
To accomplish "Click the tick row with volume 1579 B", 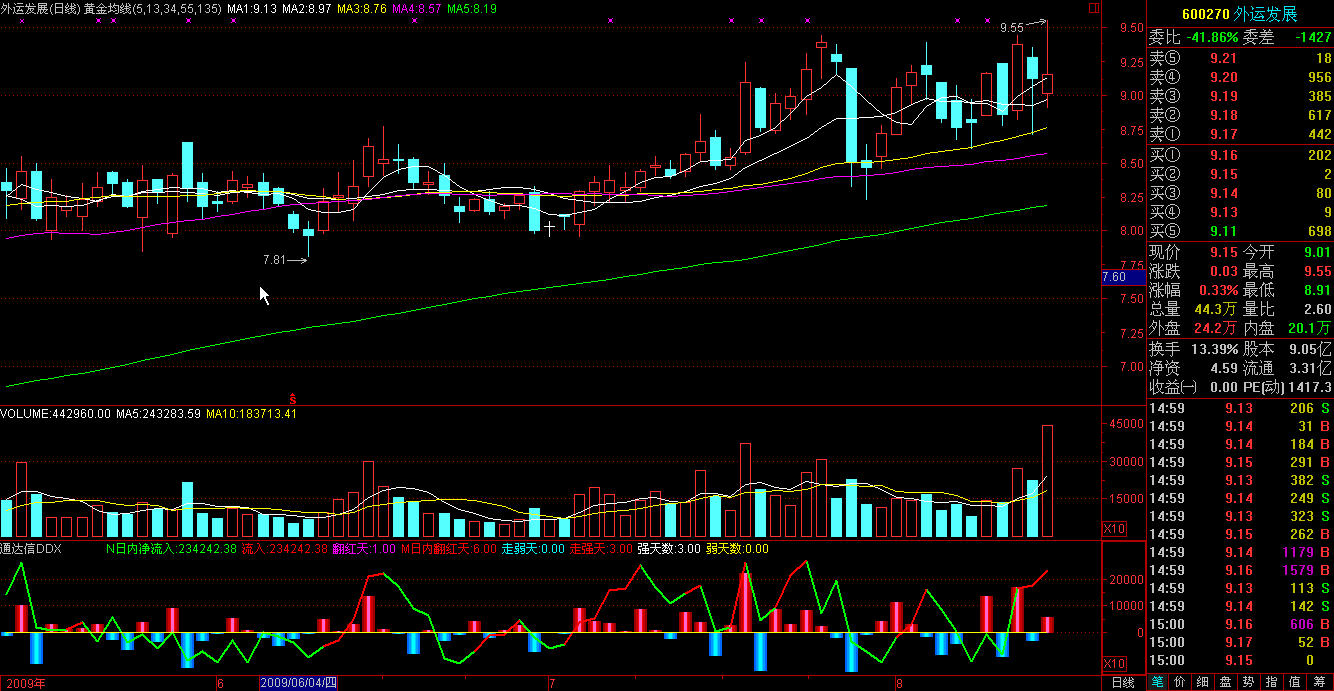I will 1240,570.
